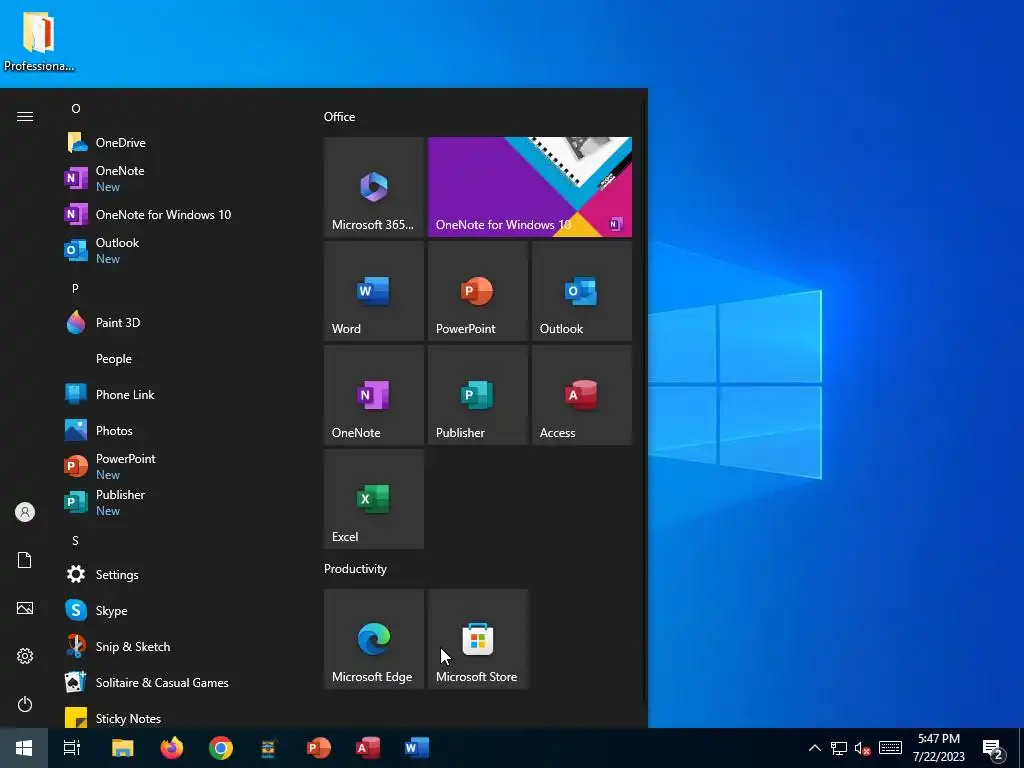This screenshot has height=768, width=1024.
Task: Launch the Publisher tile in Office group
Action: [477, 395]
